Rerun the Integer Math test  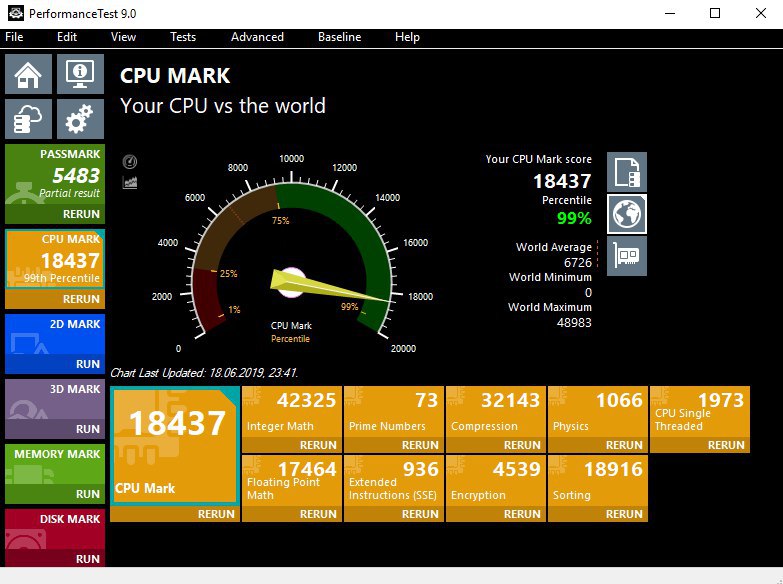click(292, 445)
